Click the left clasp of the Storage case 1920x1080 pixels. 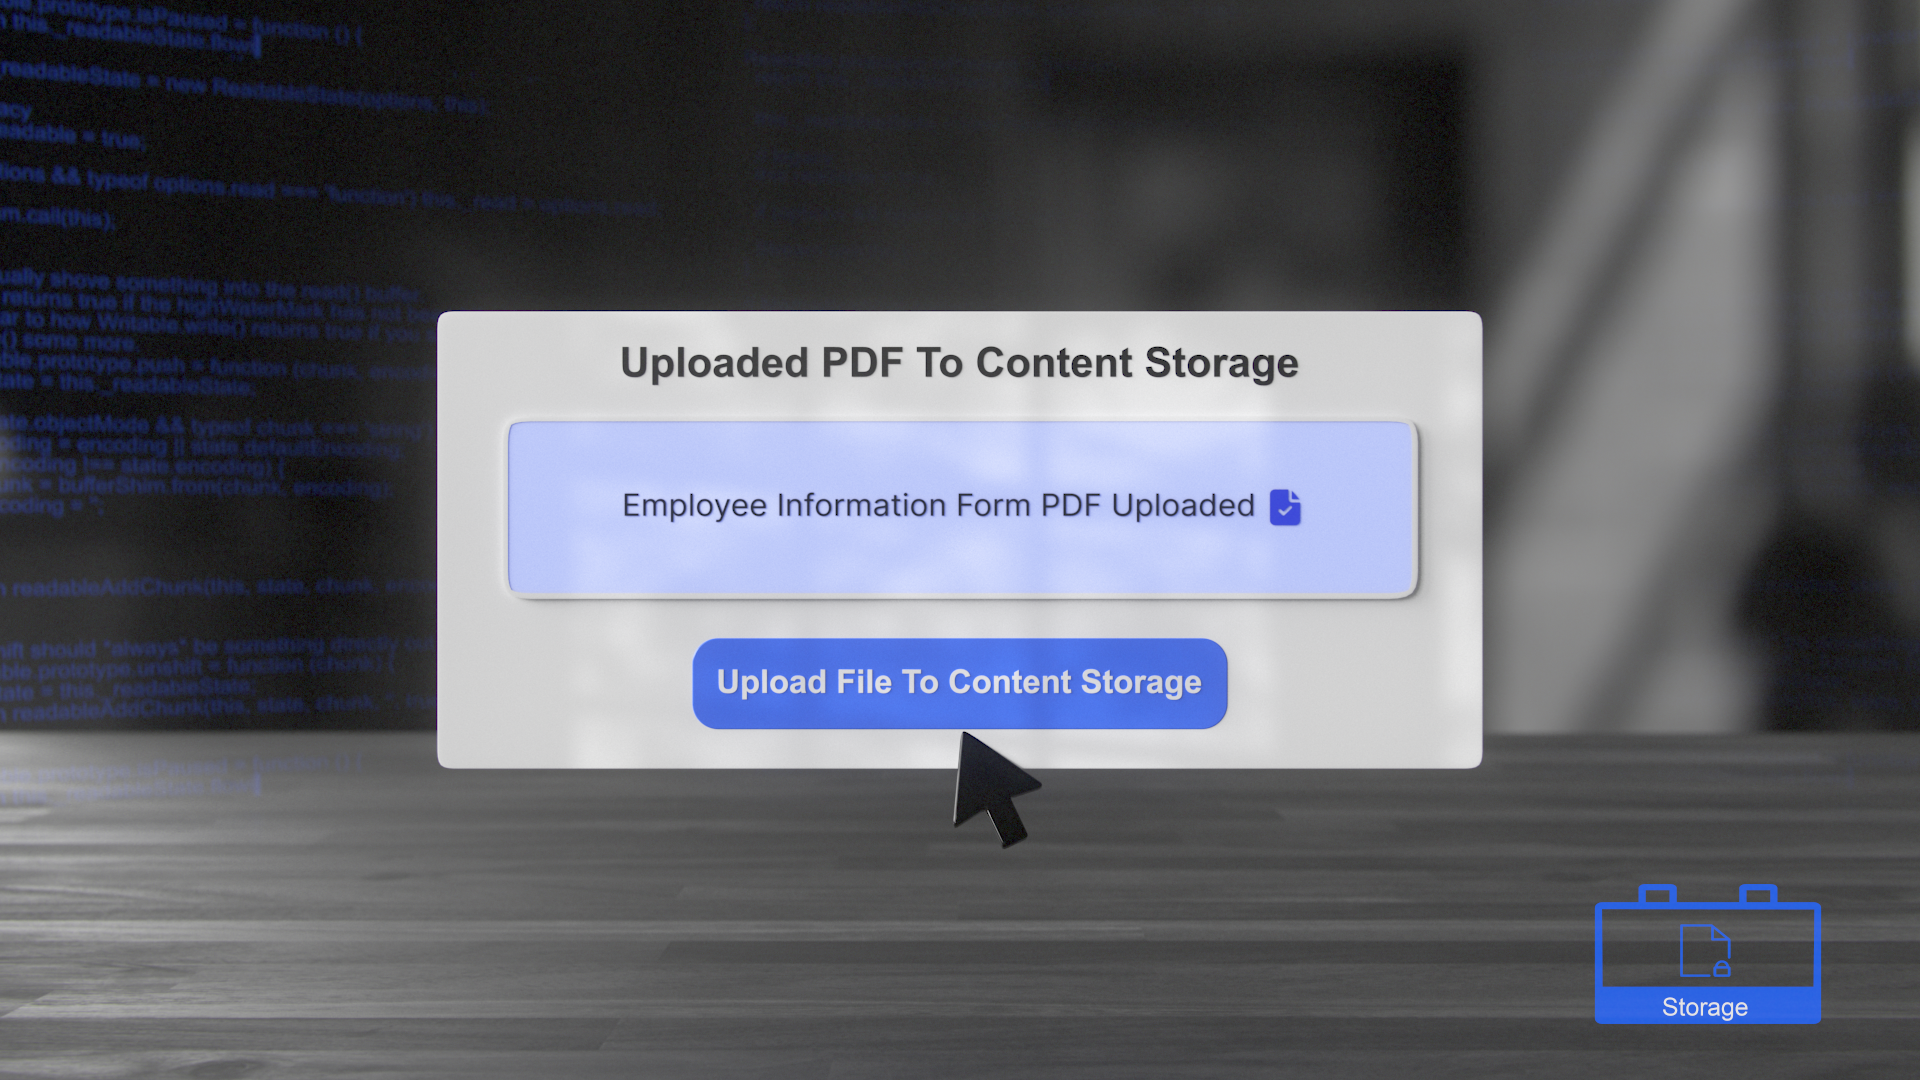coord(1657,894)
